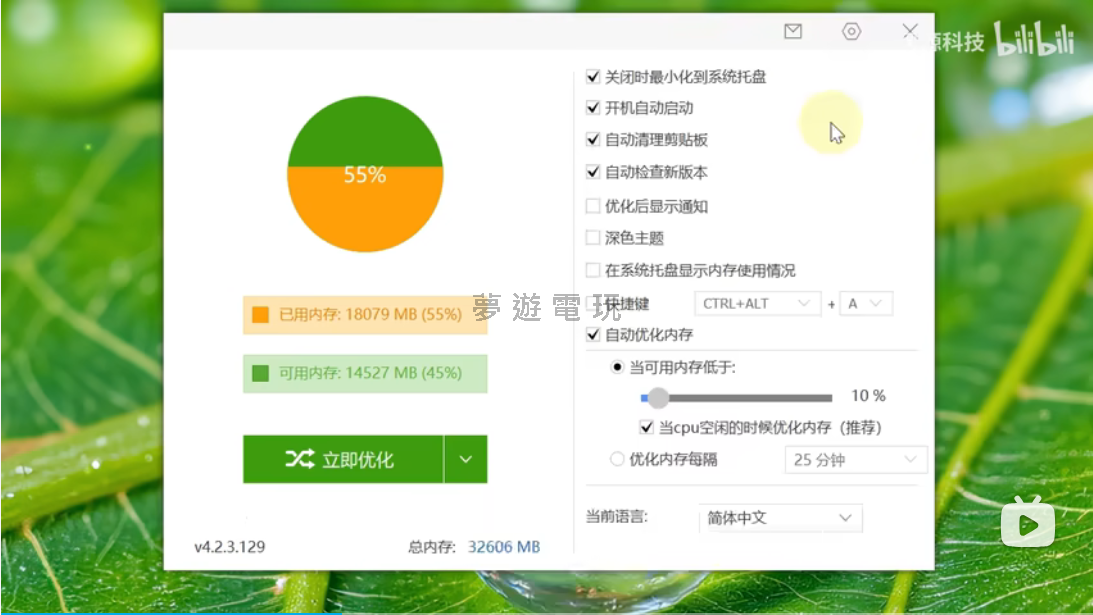Click the 立即优化 optimize button
Screen dimensions: 1093x615
(x=342, y=459)
